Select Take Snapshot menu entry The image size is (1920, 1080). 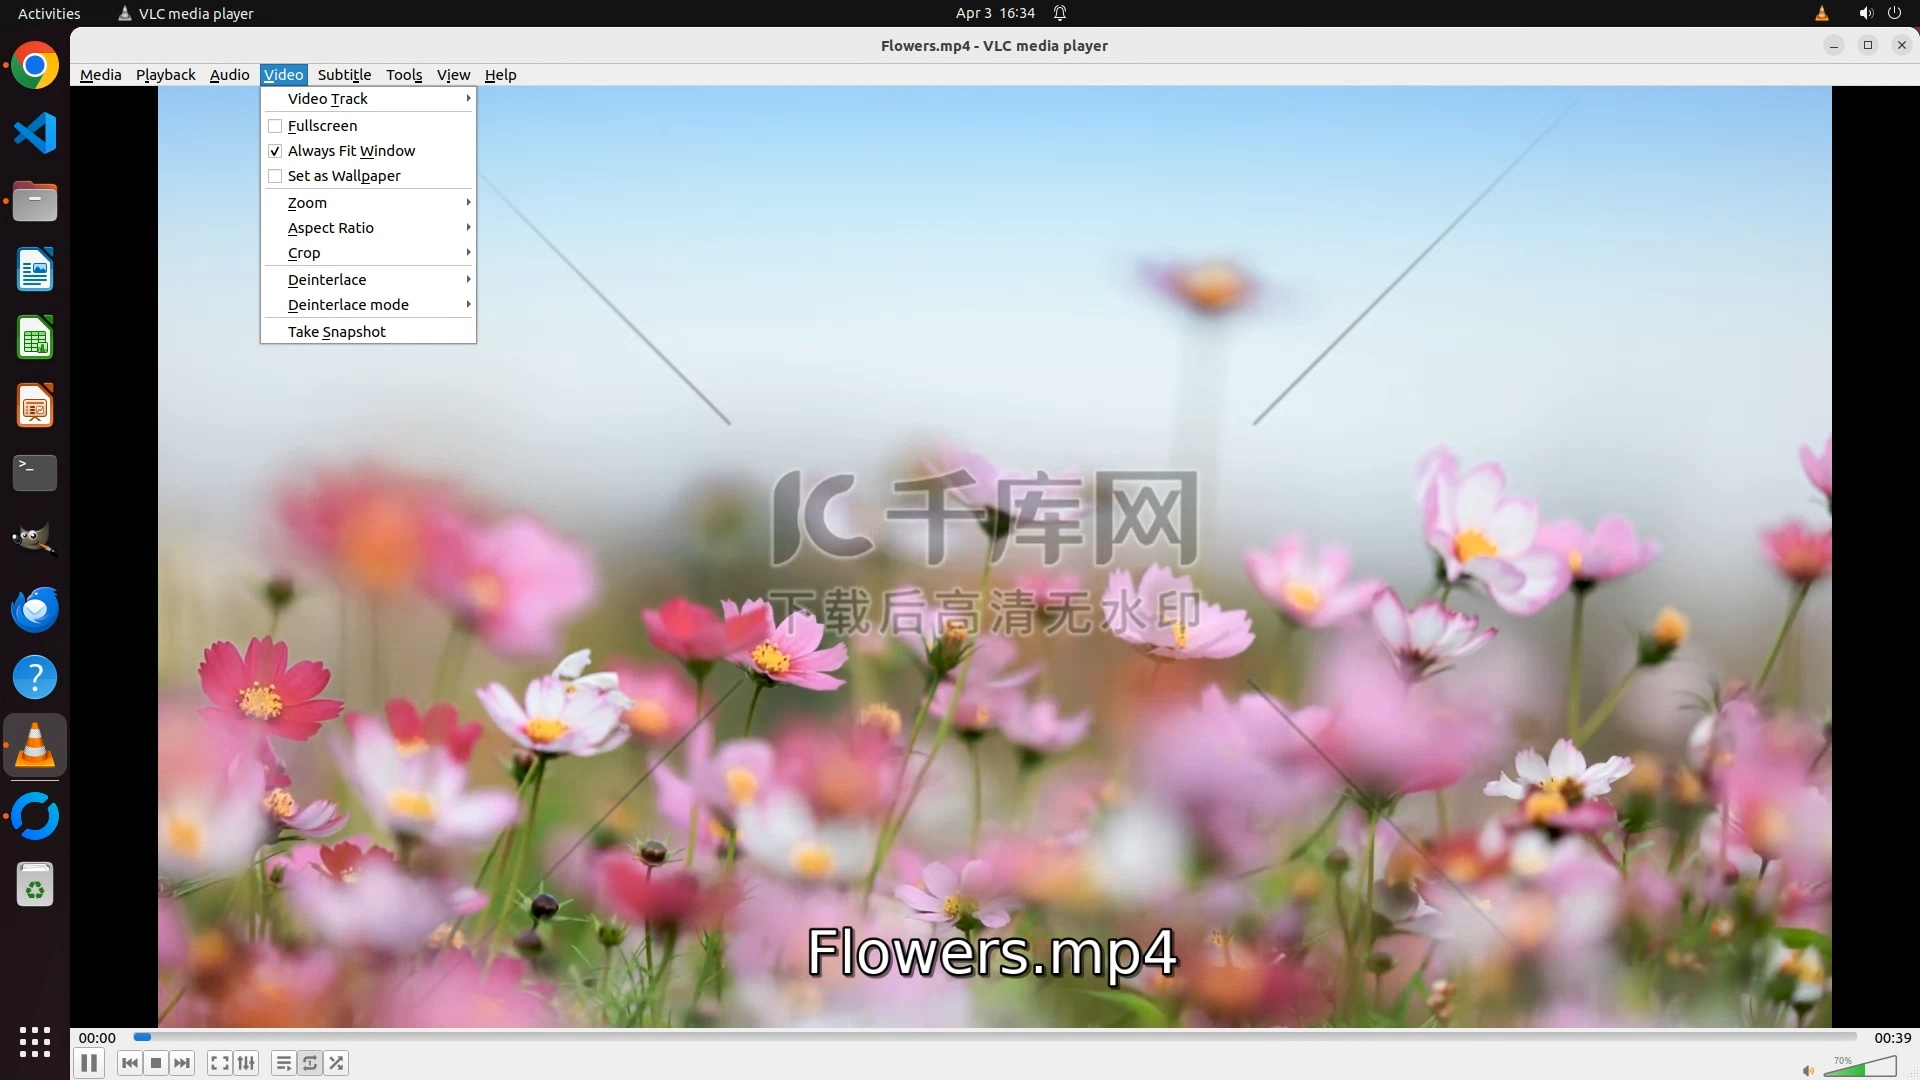(x=337, y=332)
